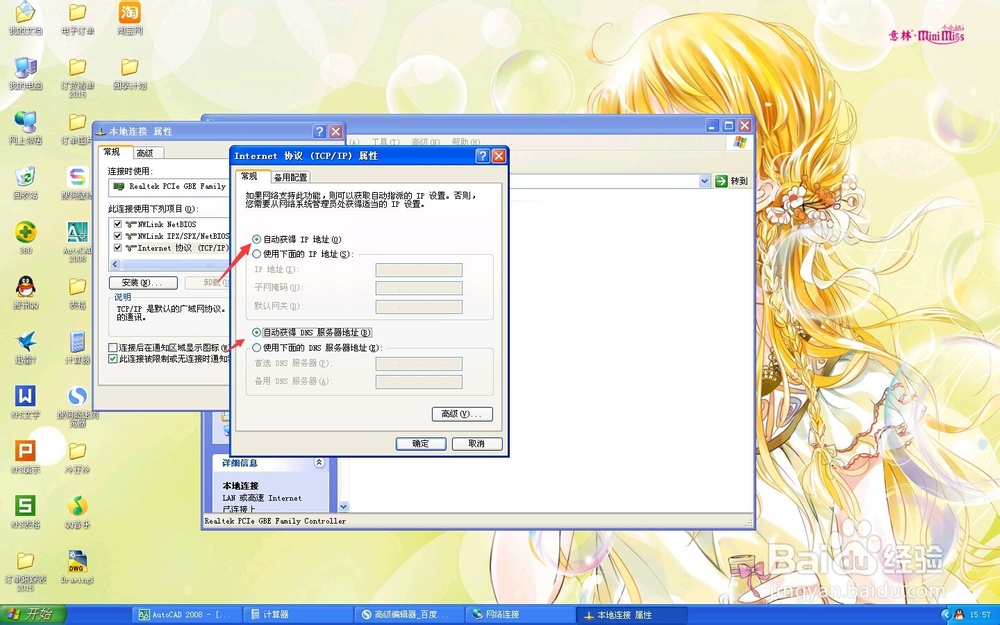Launch AutoCAD 2008 from desktop
Screen dimensions: 1000x625
pyautogui.click(x=77, y=241)
